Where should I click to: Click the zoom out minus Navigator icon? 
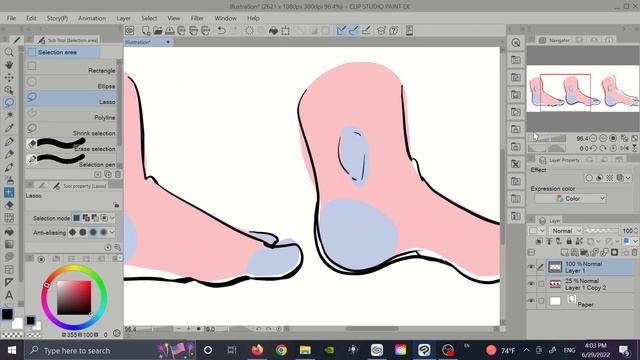[593, 139]
